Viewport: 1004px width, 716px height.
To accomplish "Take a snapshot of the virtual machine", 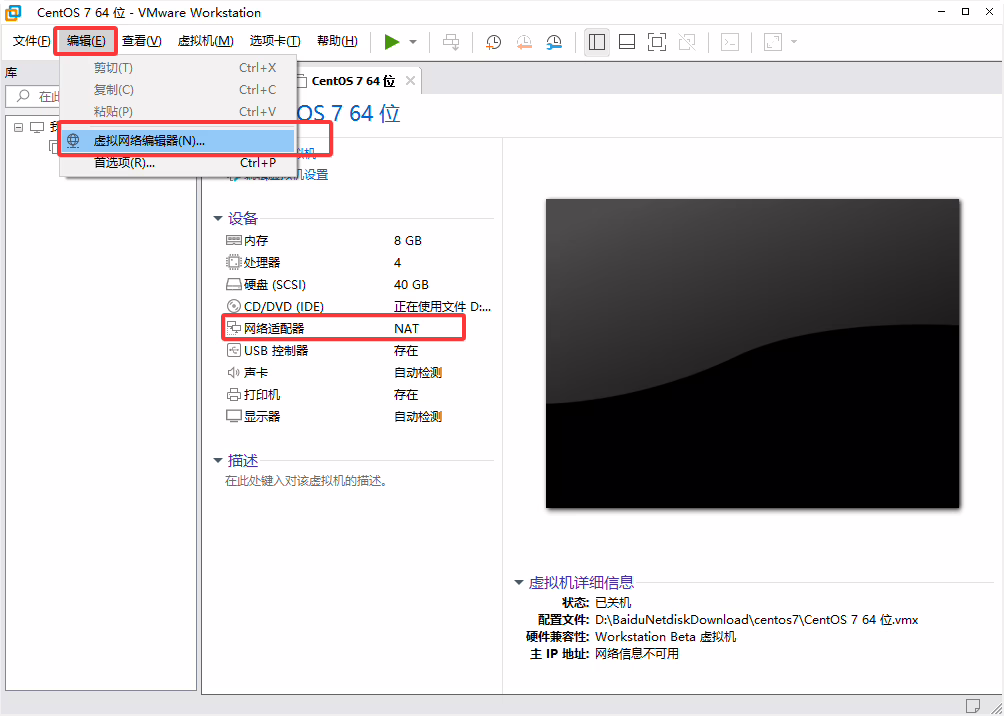I will click(491, 41).
